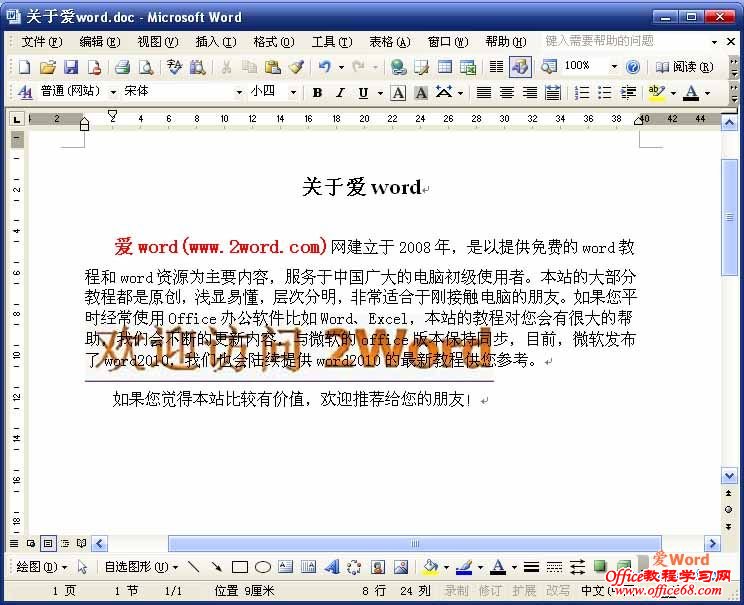
Task: Undo the last action
Action: click(x=325, y=67)
